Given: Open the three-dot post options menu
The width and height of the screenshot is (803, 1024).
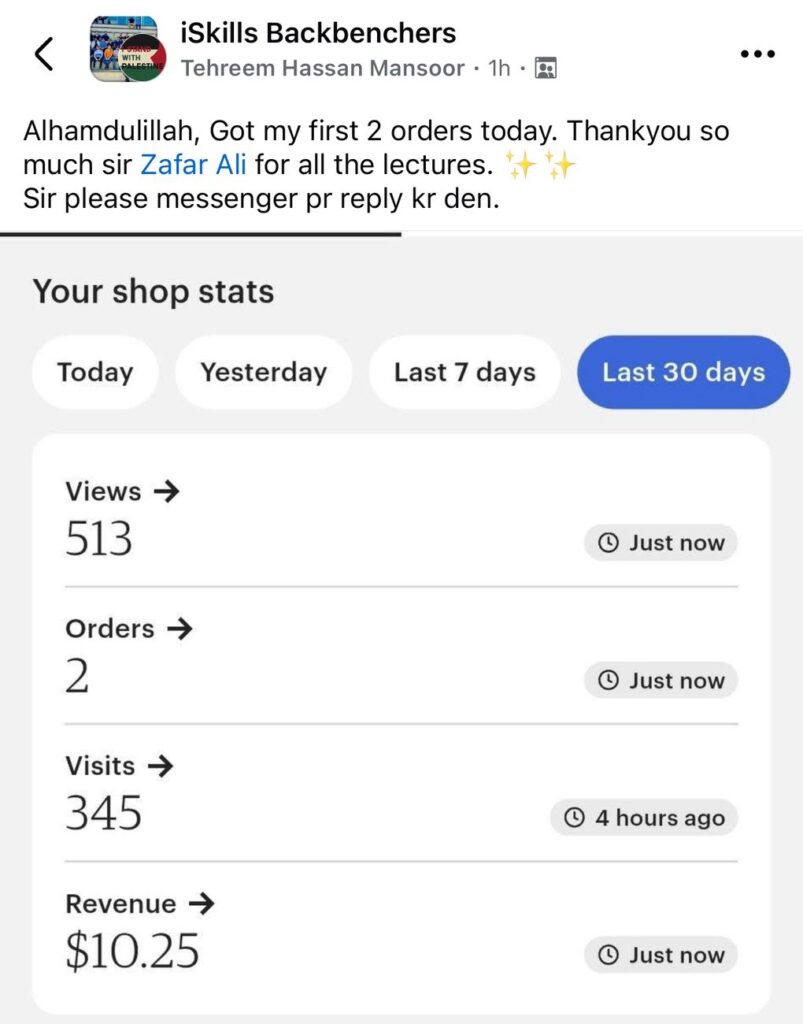Looking at the screenshot, I should click(x=757, y=54).
